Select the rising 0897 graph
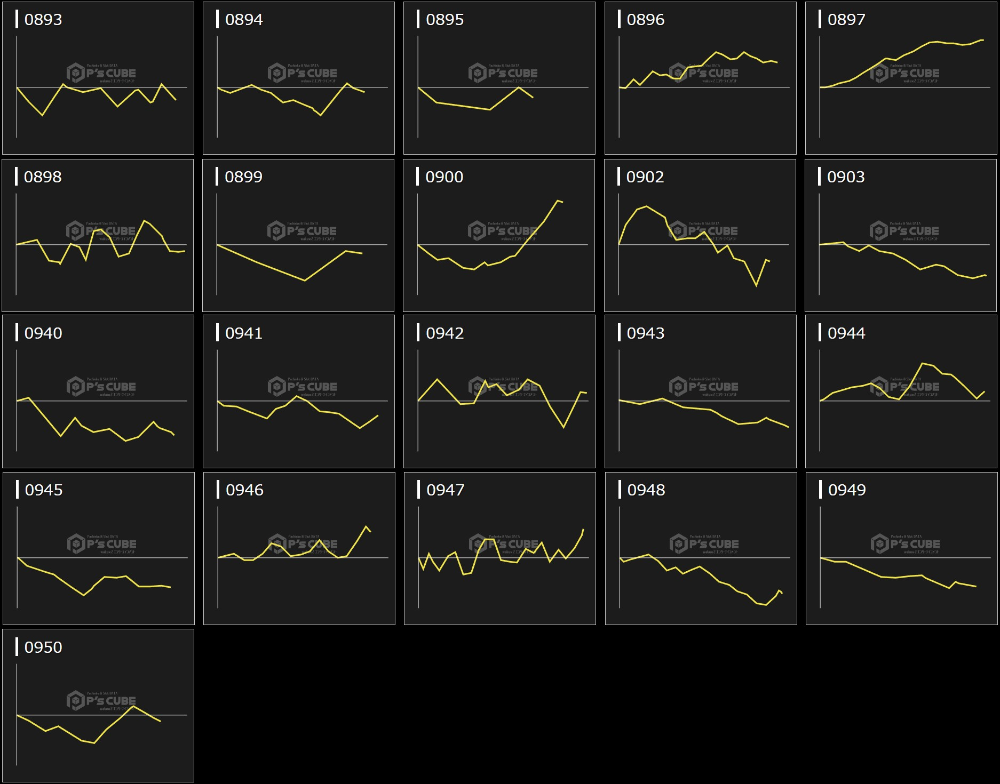The image size is (1000, 784). [901, 78]
